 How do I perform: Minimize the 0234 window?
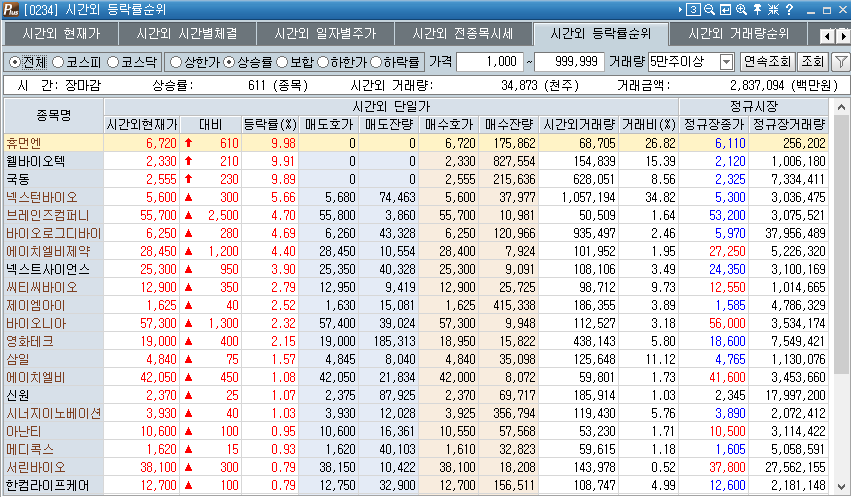click(811, 10)
